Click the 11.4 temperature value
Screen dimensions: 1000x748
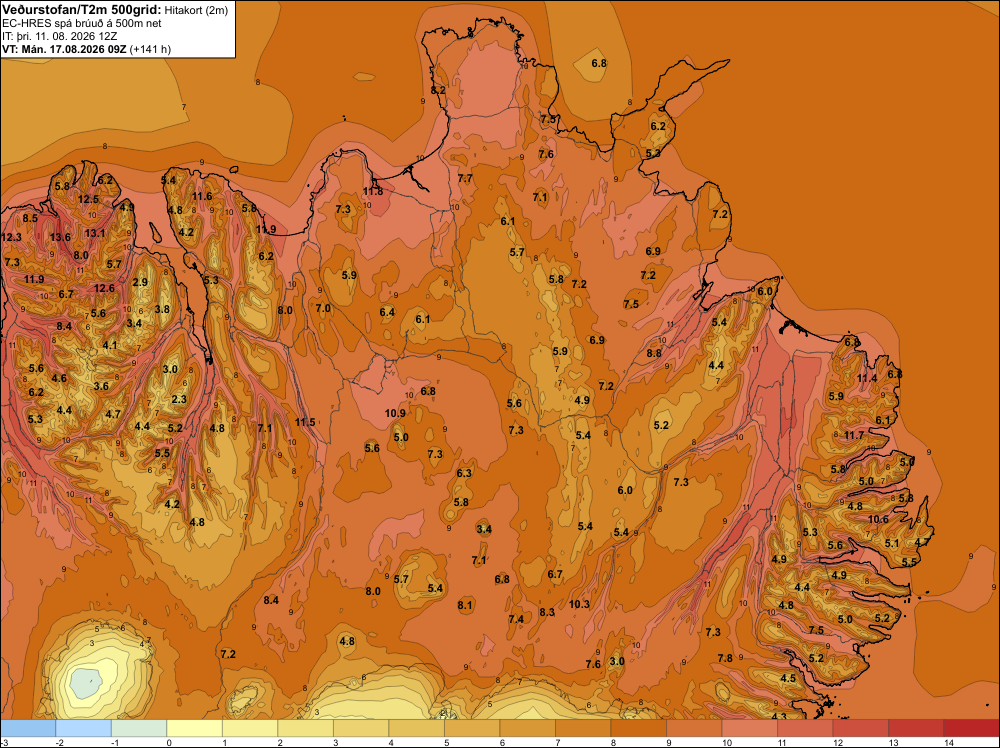867,378
